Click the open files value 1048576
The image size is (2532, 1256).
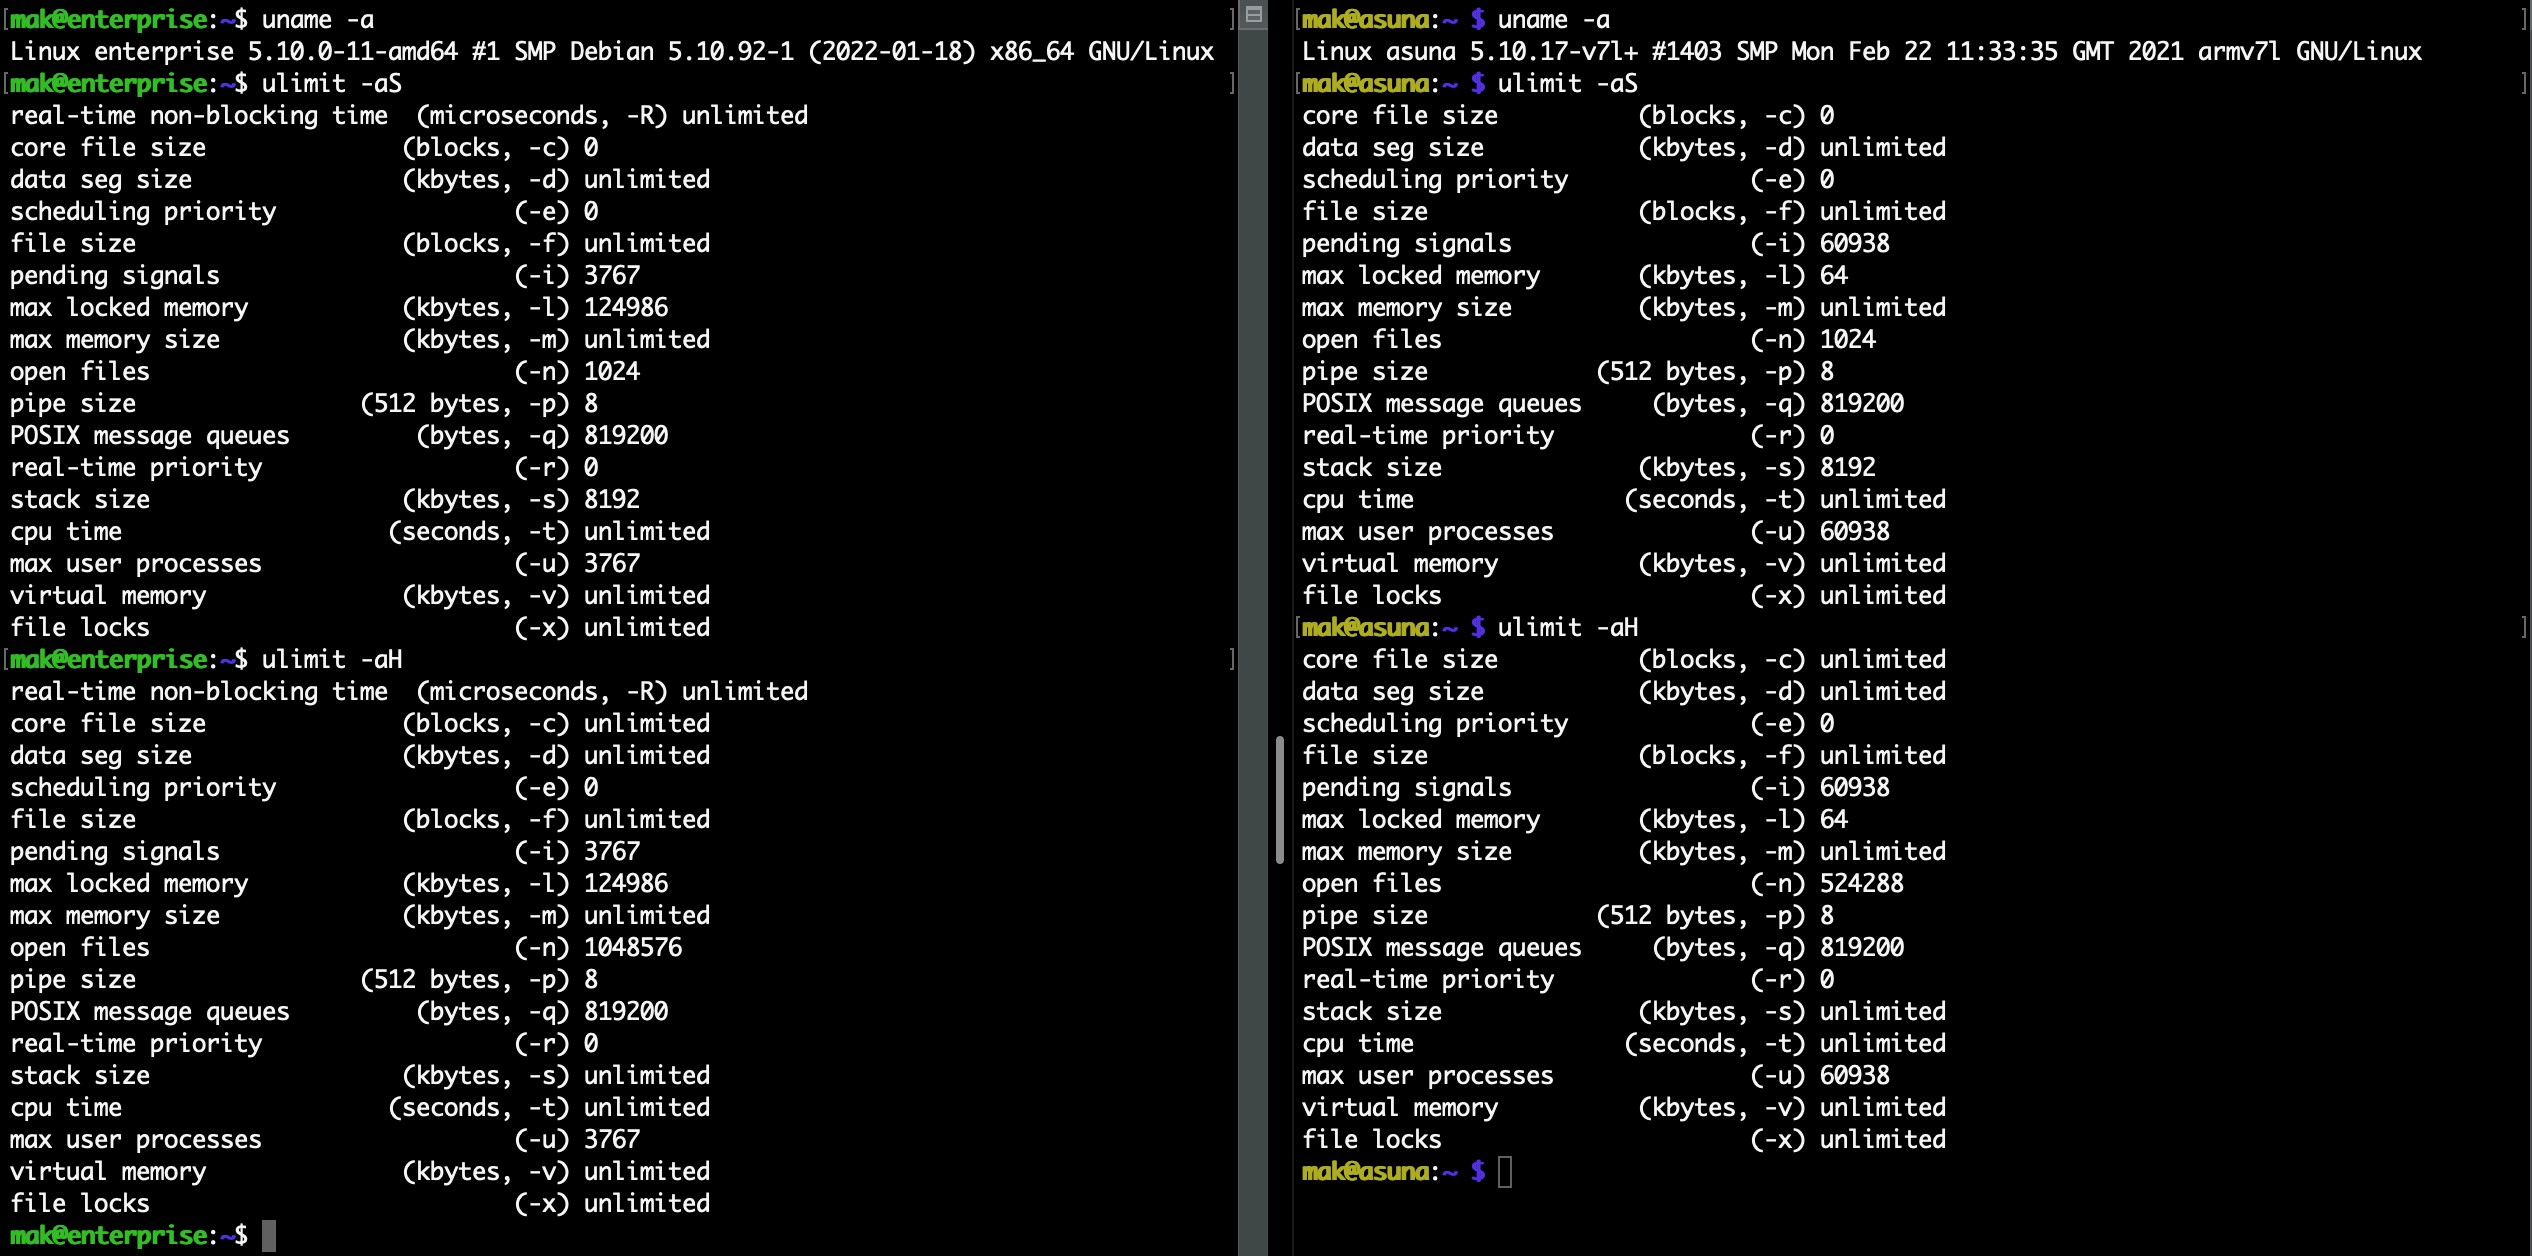pos(632,948)
